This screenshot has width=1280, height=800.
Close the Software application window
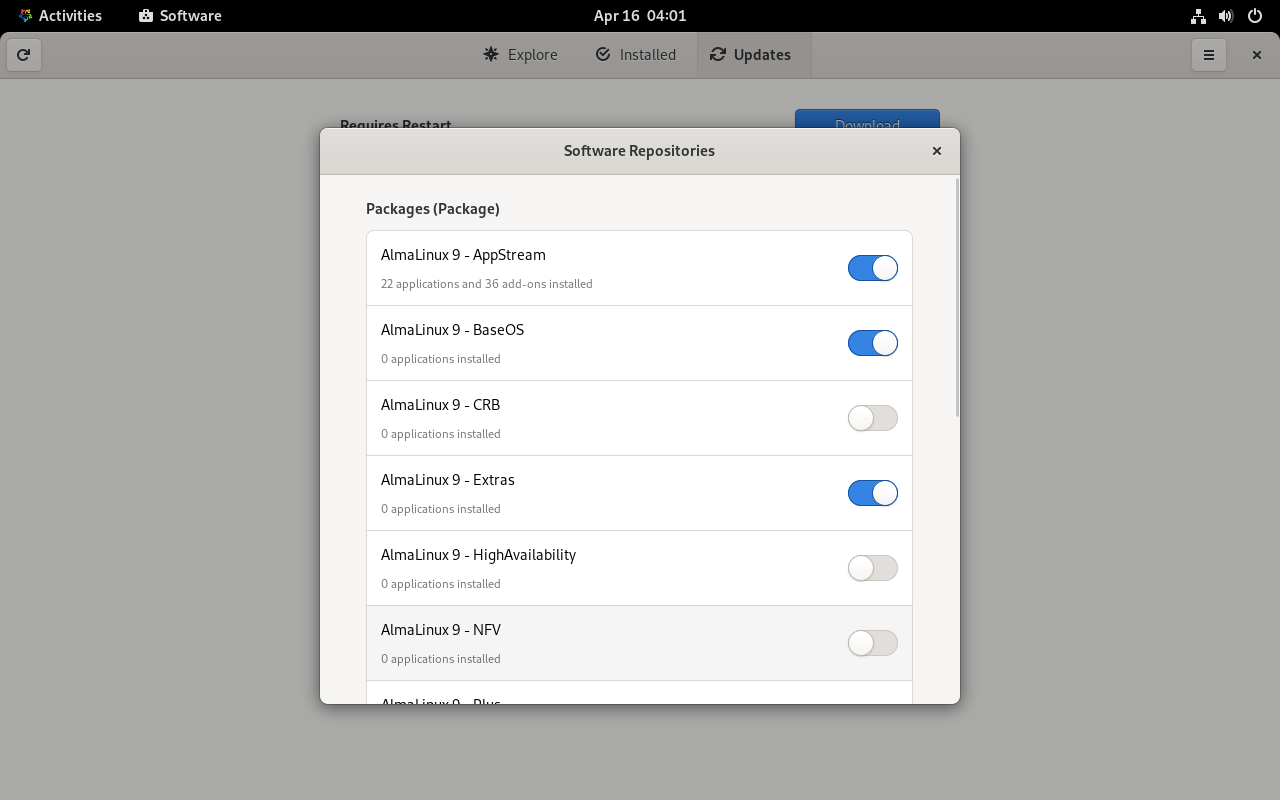(1256, 55)
